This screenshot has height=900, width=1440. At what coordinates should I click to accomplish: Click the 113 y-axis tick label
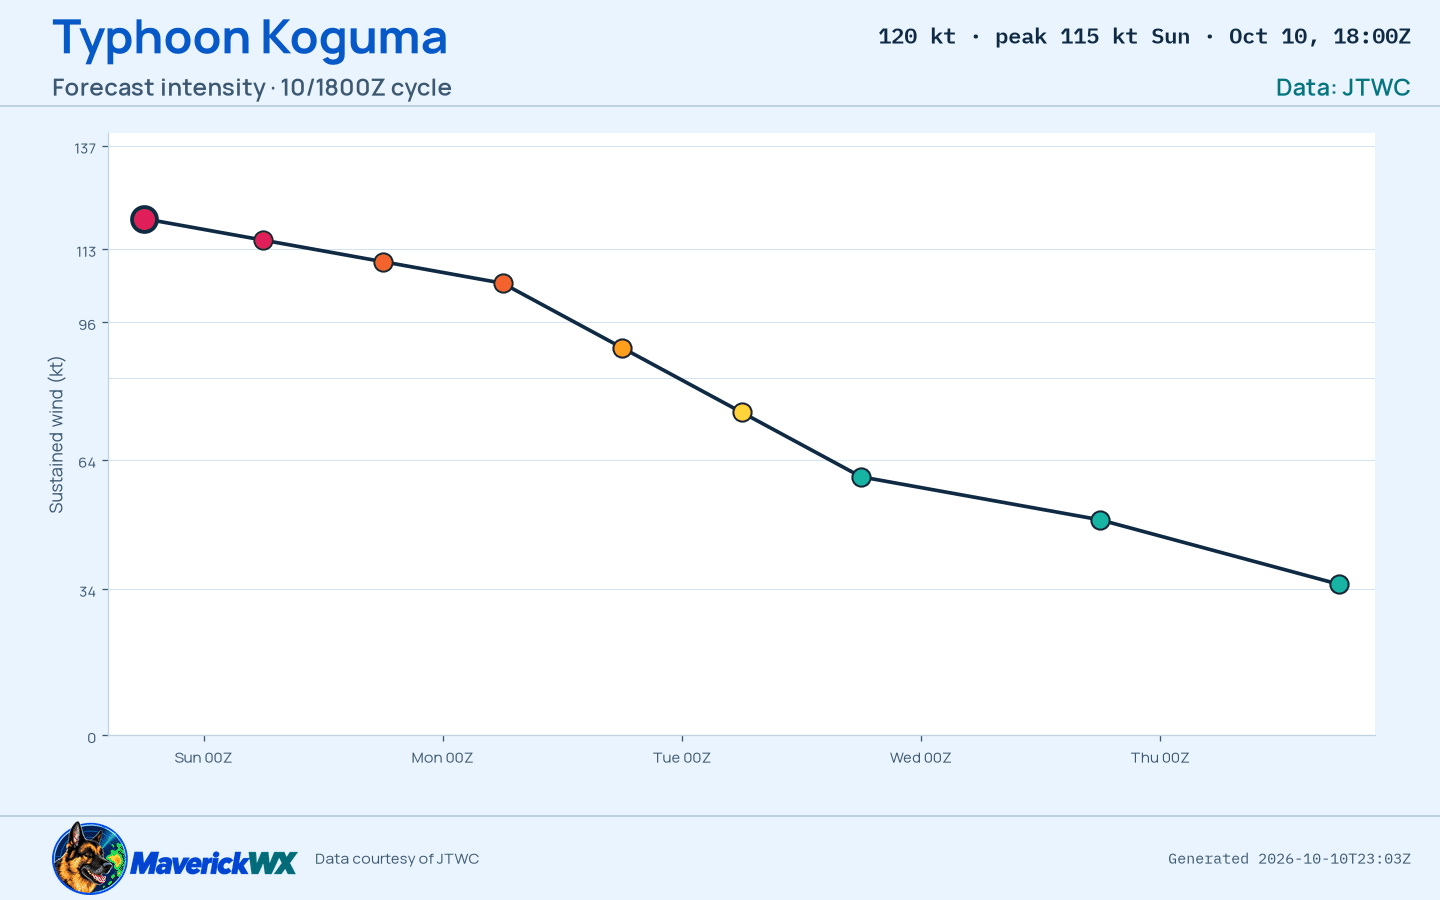86,251
